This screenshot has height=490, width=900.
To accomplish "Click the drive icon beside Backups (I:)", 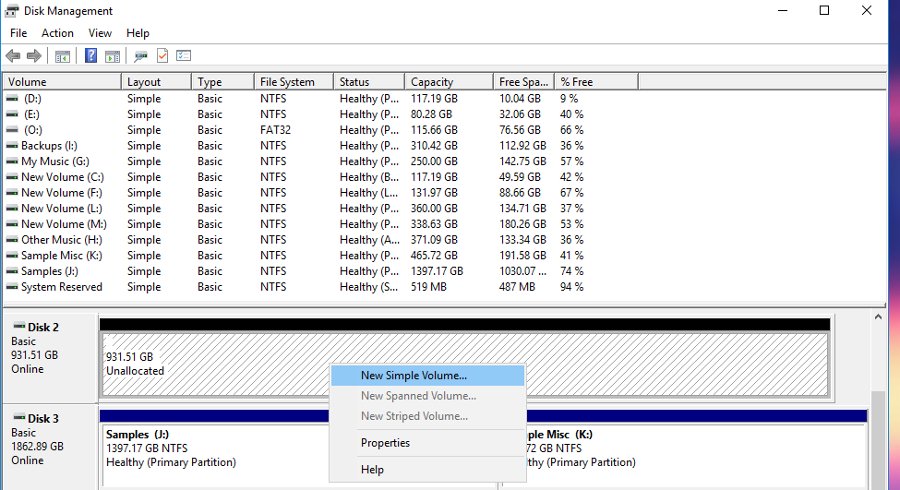I will click(12, 146).
